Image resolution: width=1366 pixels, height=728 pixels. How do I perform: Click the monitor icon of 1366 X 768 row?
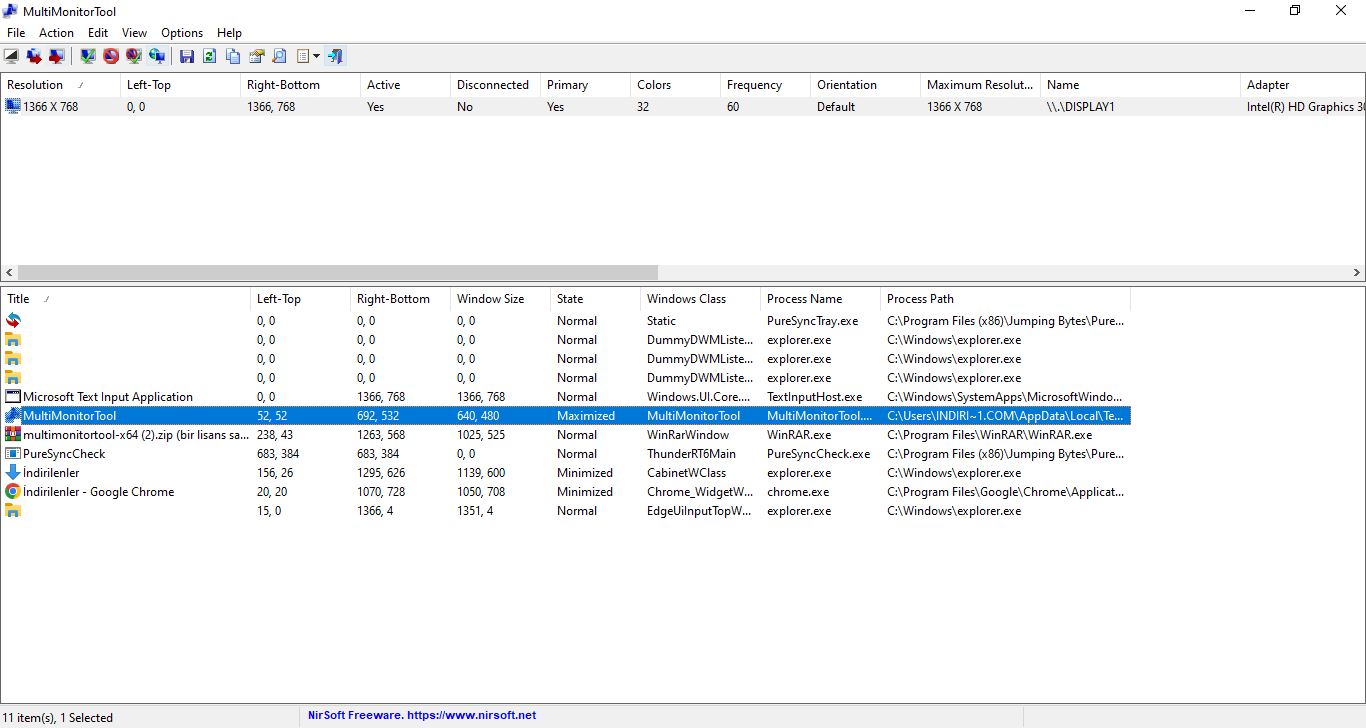tap(13, 106)
